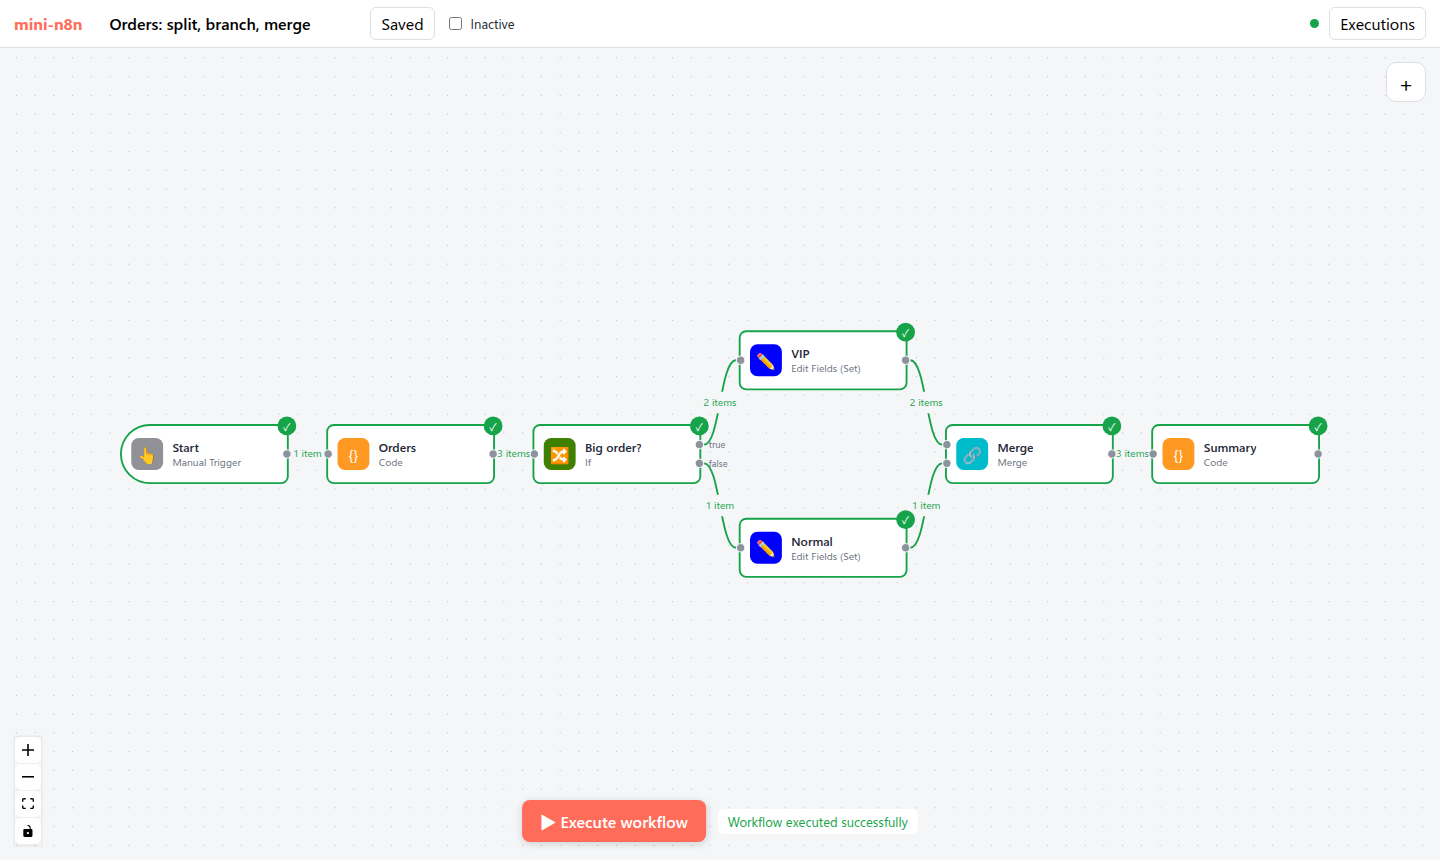Click the green connection status dot
The height and width of the screenshot is (860, 1440).
(1314, 24)
